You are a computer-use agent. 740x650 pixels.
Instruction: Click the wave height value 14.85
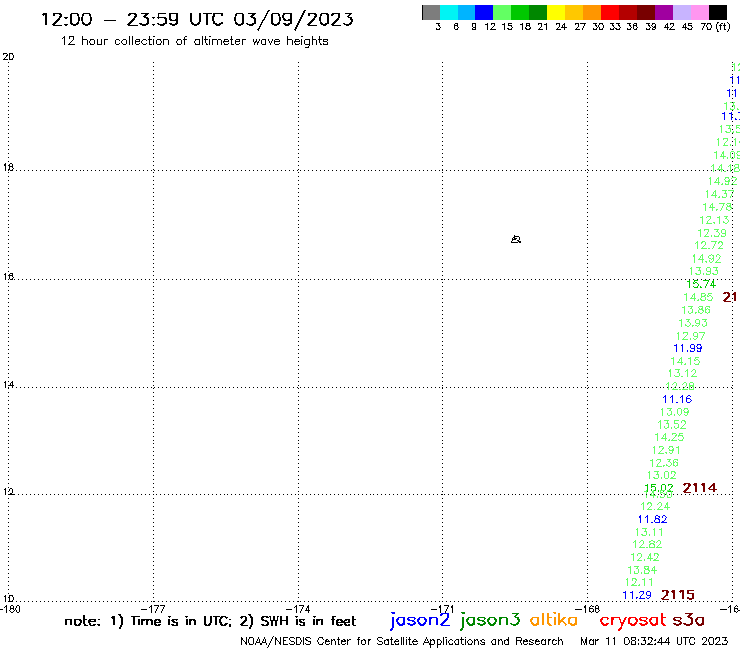(698, 297)
